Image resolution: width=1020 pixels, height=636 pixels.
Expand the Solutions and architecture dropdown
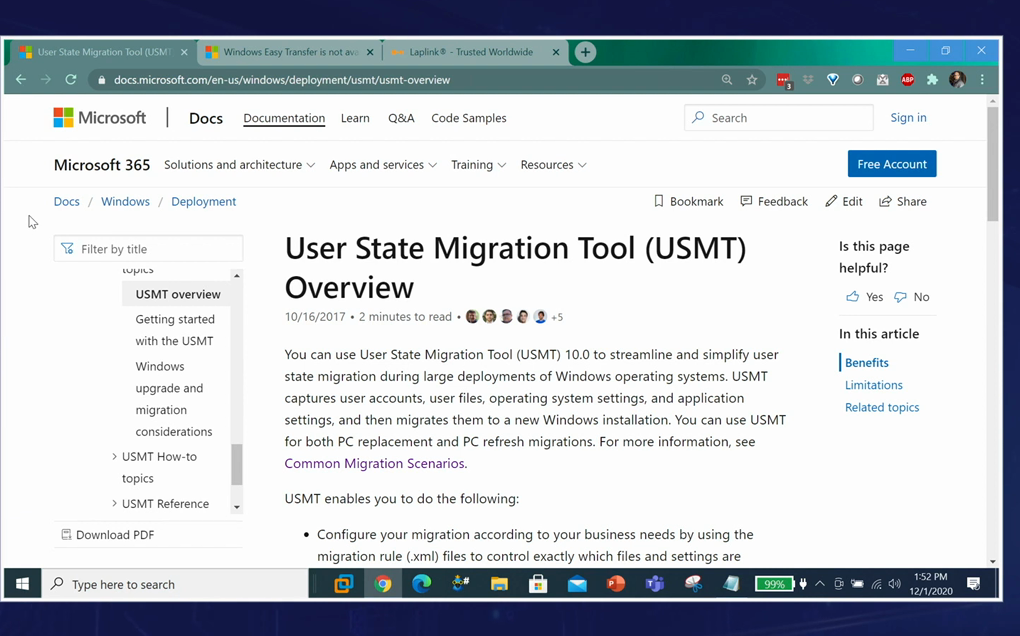(x=239, y=165)
